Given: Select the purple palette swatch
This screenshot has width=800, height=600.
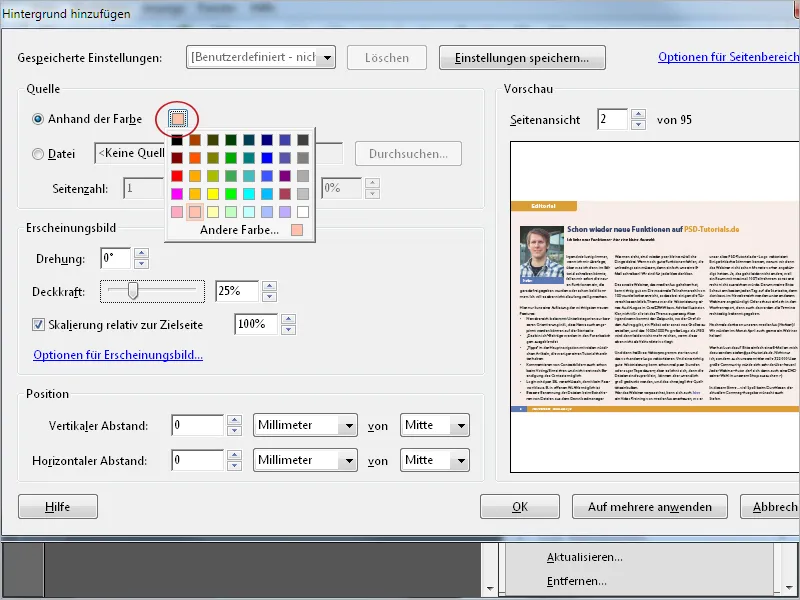Looking at the screenshot, I should [285, 176].
